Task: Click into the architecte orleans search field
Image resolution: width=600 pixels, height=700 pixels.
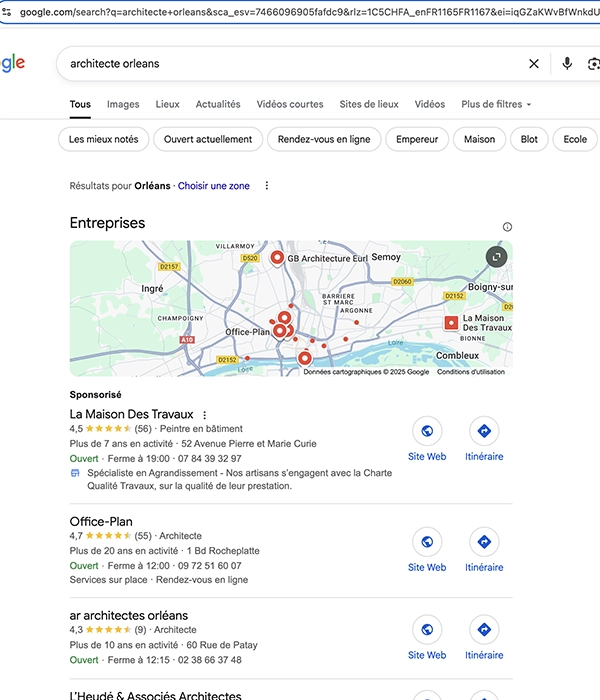Action: coord(280,63)
